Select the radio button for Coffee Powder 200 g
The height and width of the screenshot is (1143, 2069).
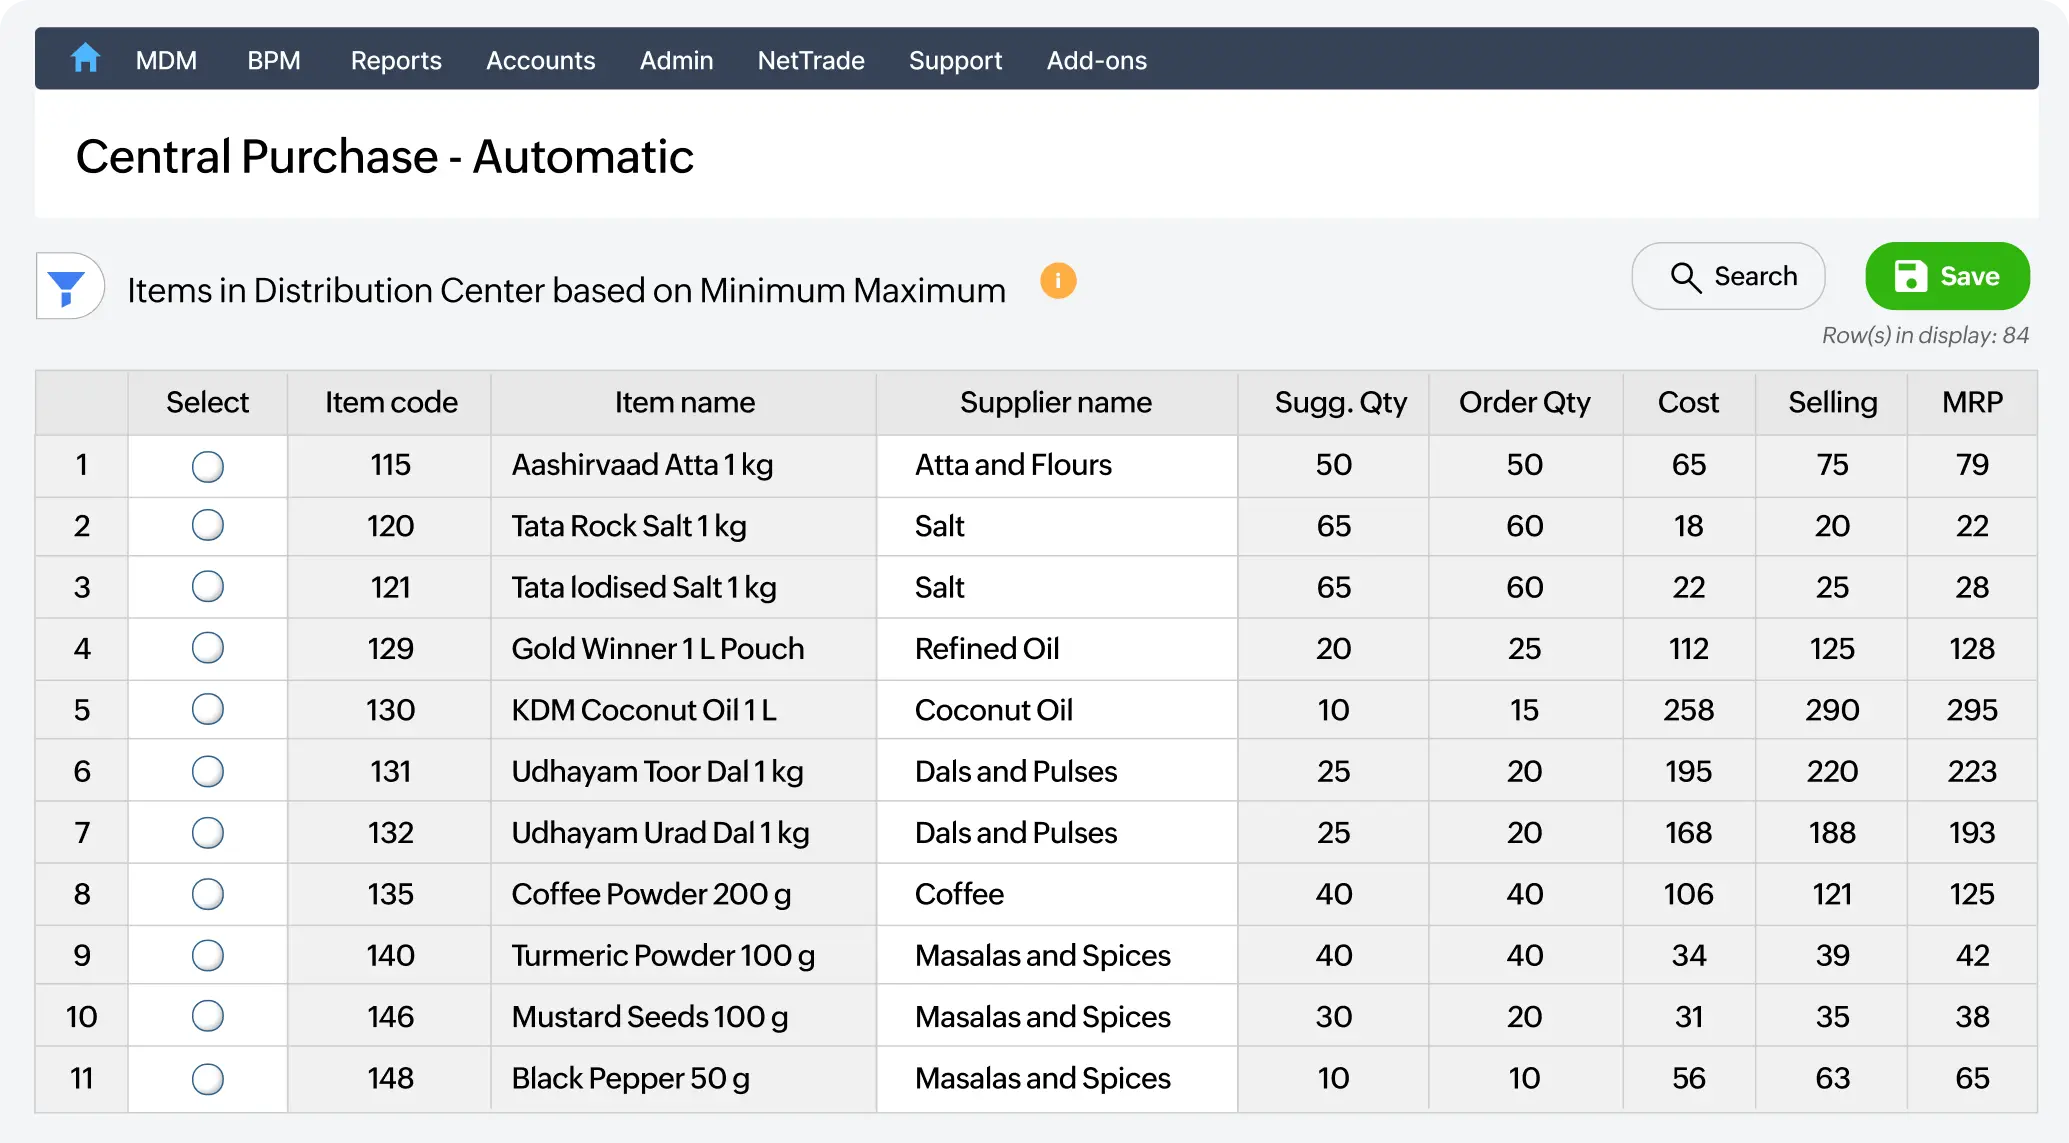click(207, 893)
